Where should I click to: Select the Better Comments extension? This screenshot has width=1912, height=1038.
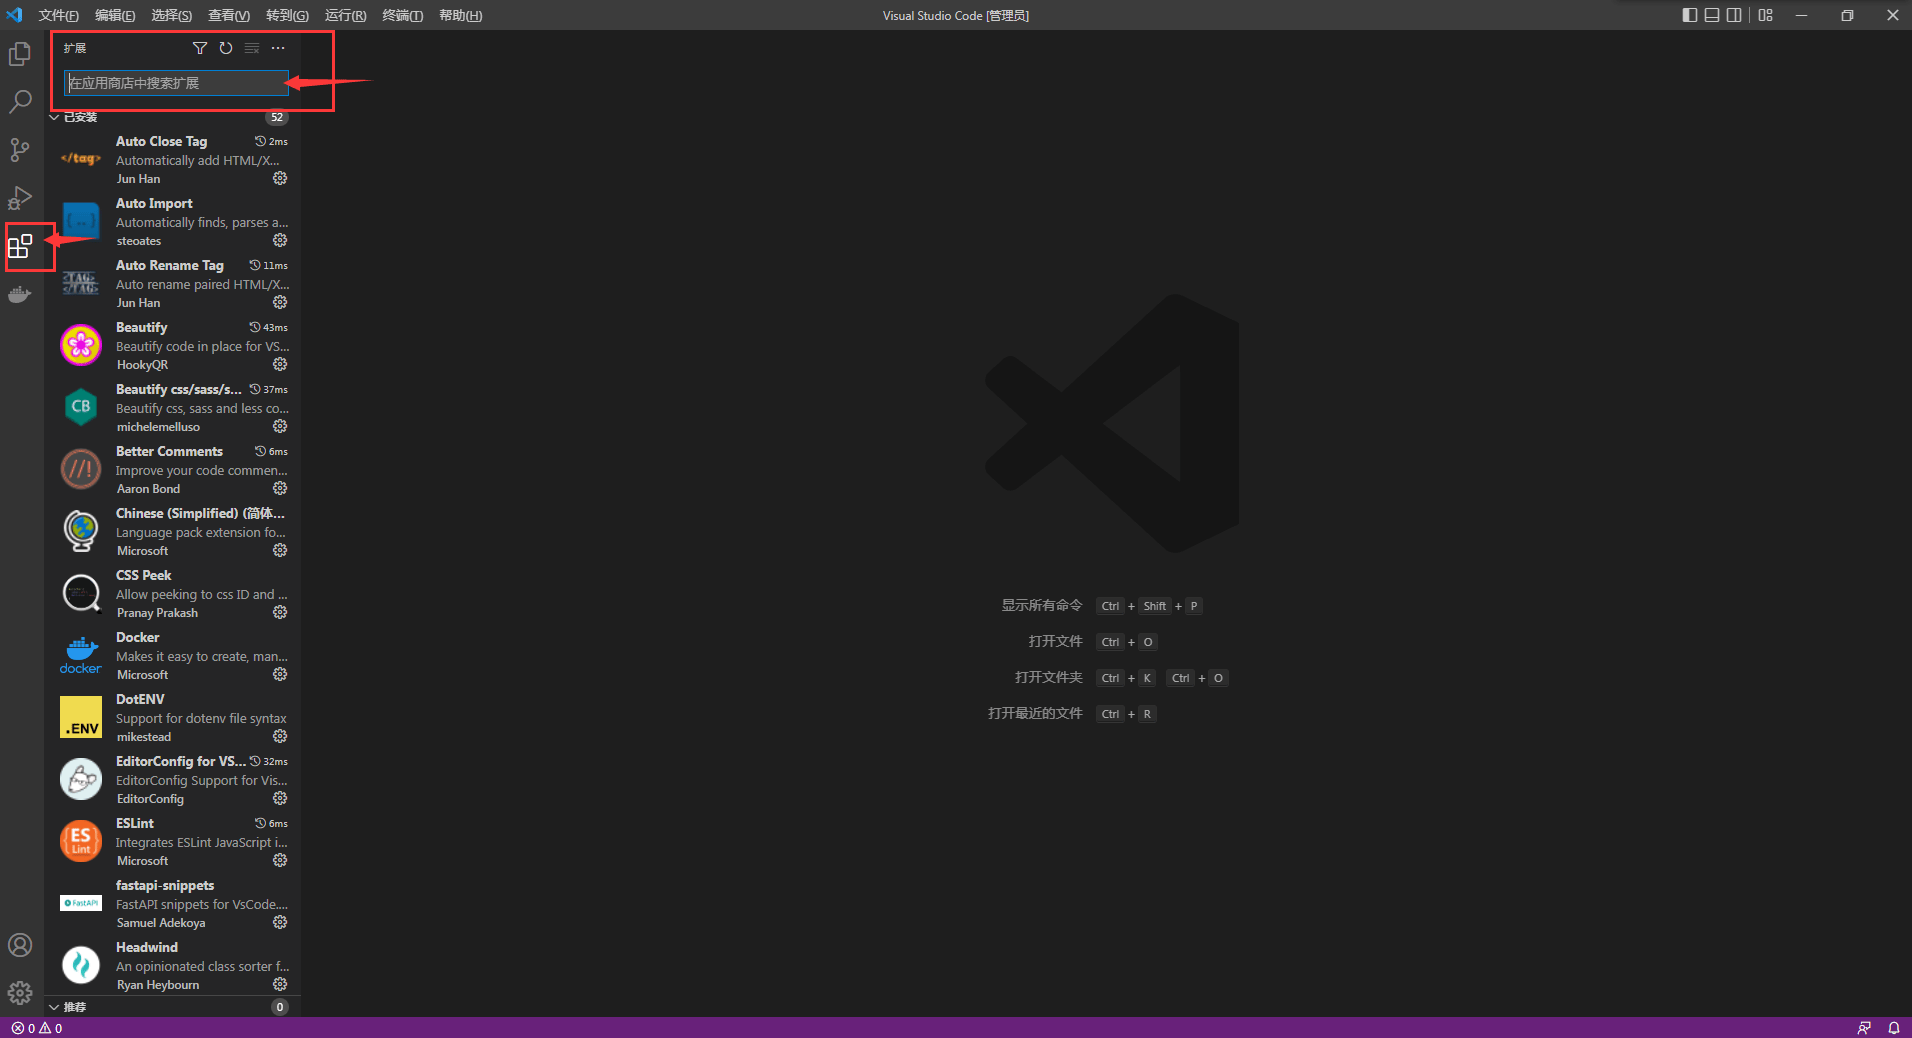[168, 451]
